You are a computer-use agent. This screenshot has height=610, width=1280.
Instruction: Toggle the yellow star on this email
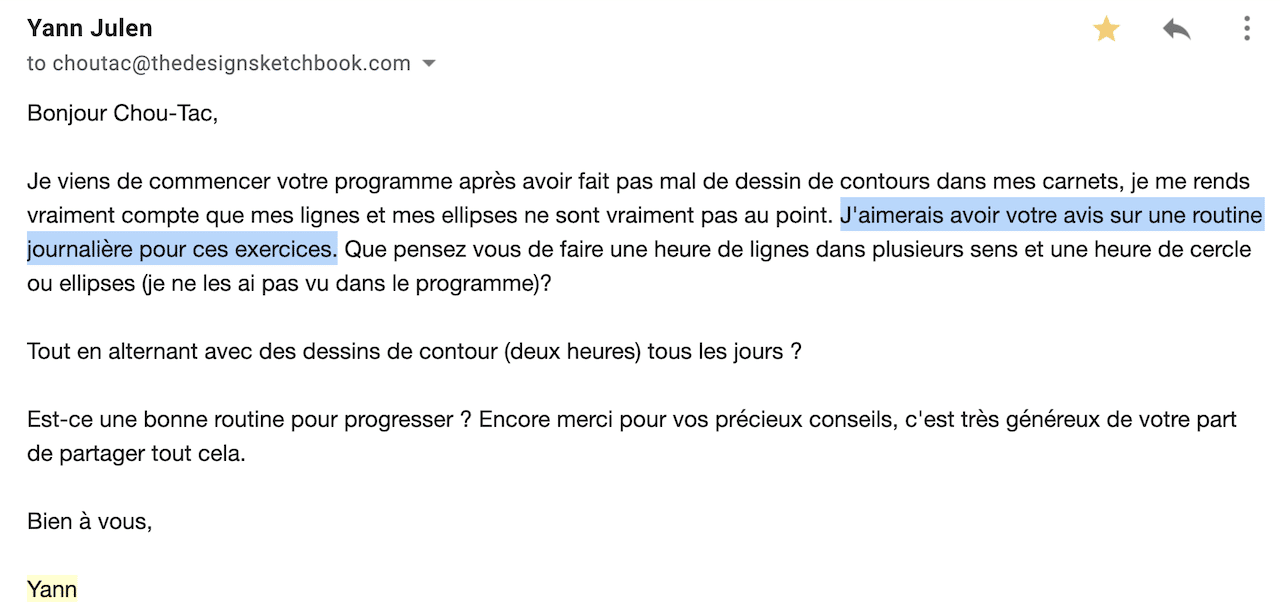(x=1106, y=29)
